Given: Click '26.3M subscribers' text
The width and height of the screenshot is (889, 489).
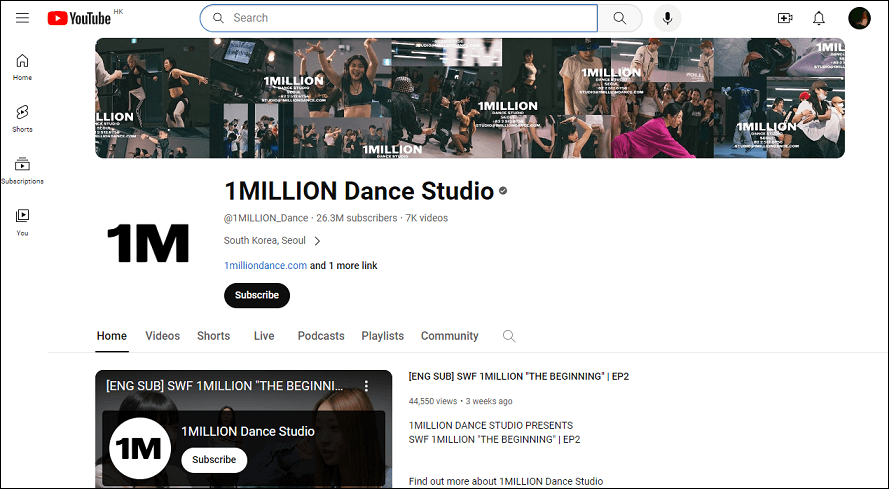Looking at the screenshot, I should pos(357,218).
